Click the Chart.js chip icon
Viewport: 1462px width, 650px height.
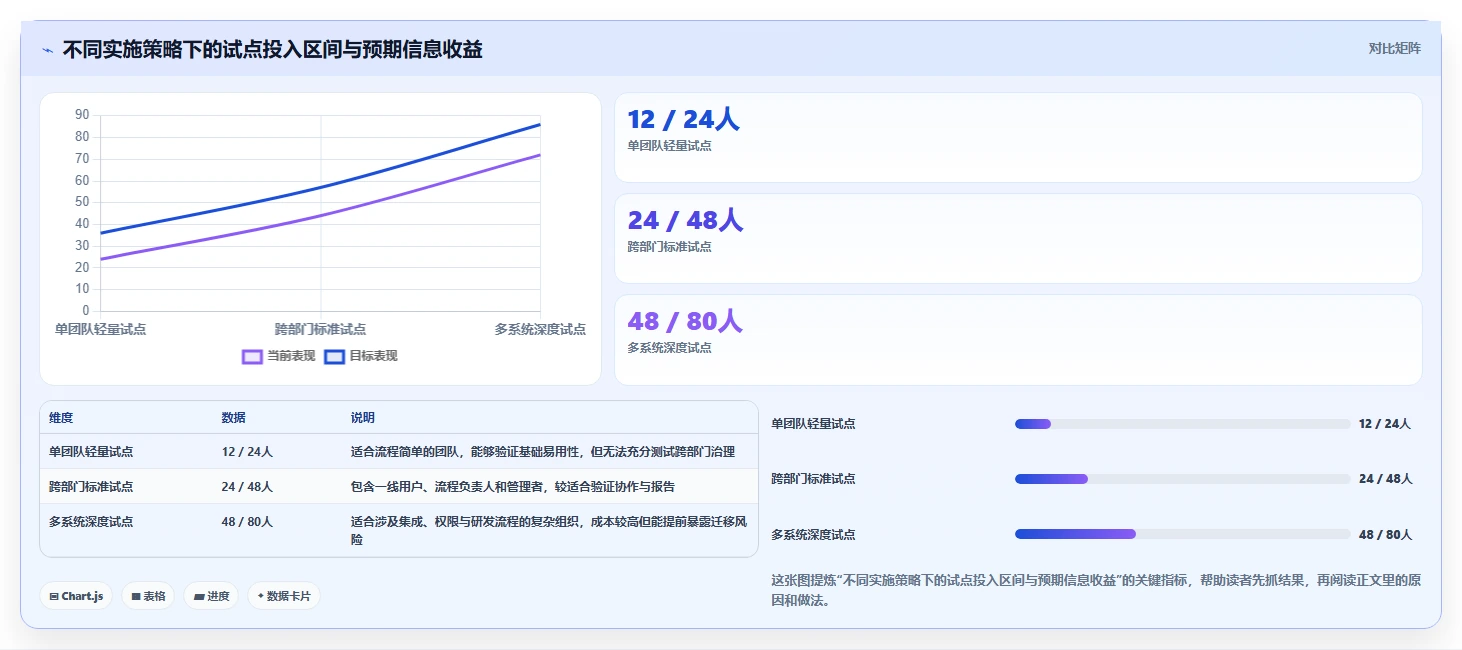click(54, 596)
